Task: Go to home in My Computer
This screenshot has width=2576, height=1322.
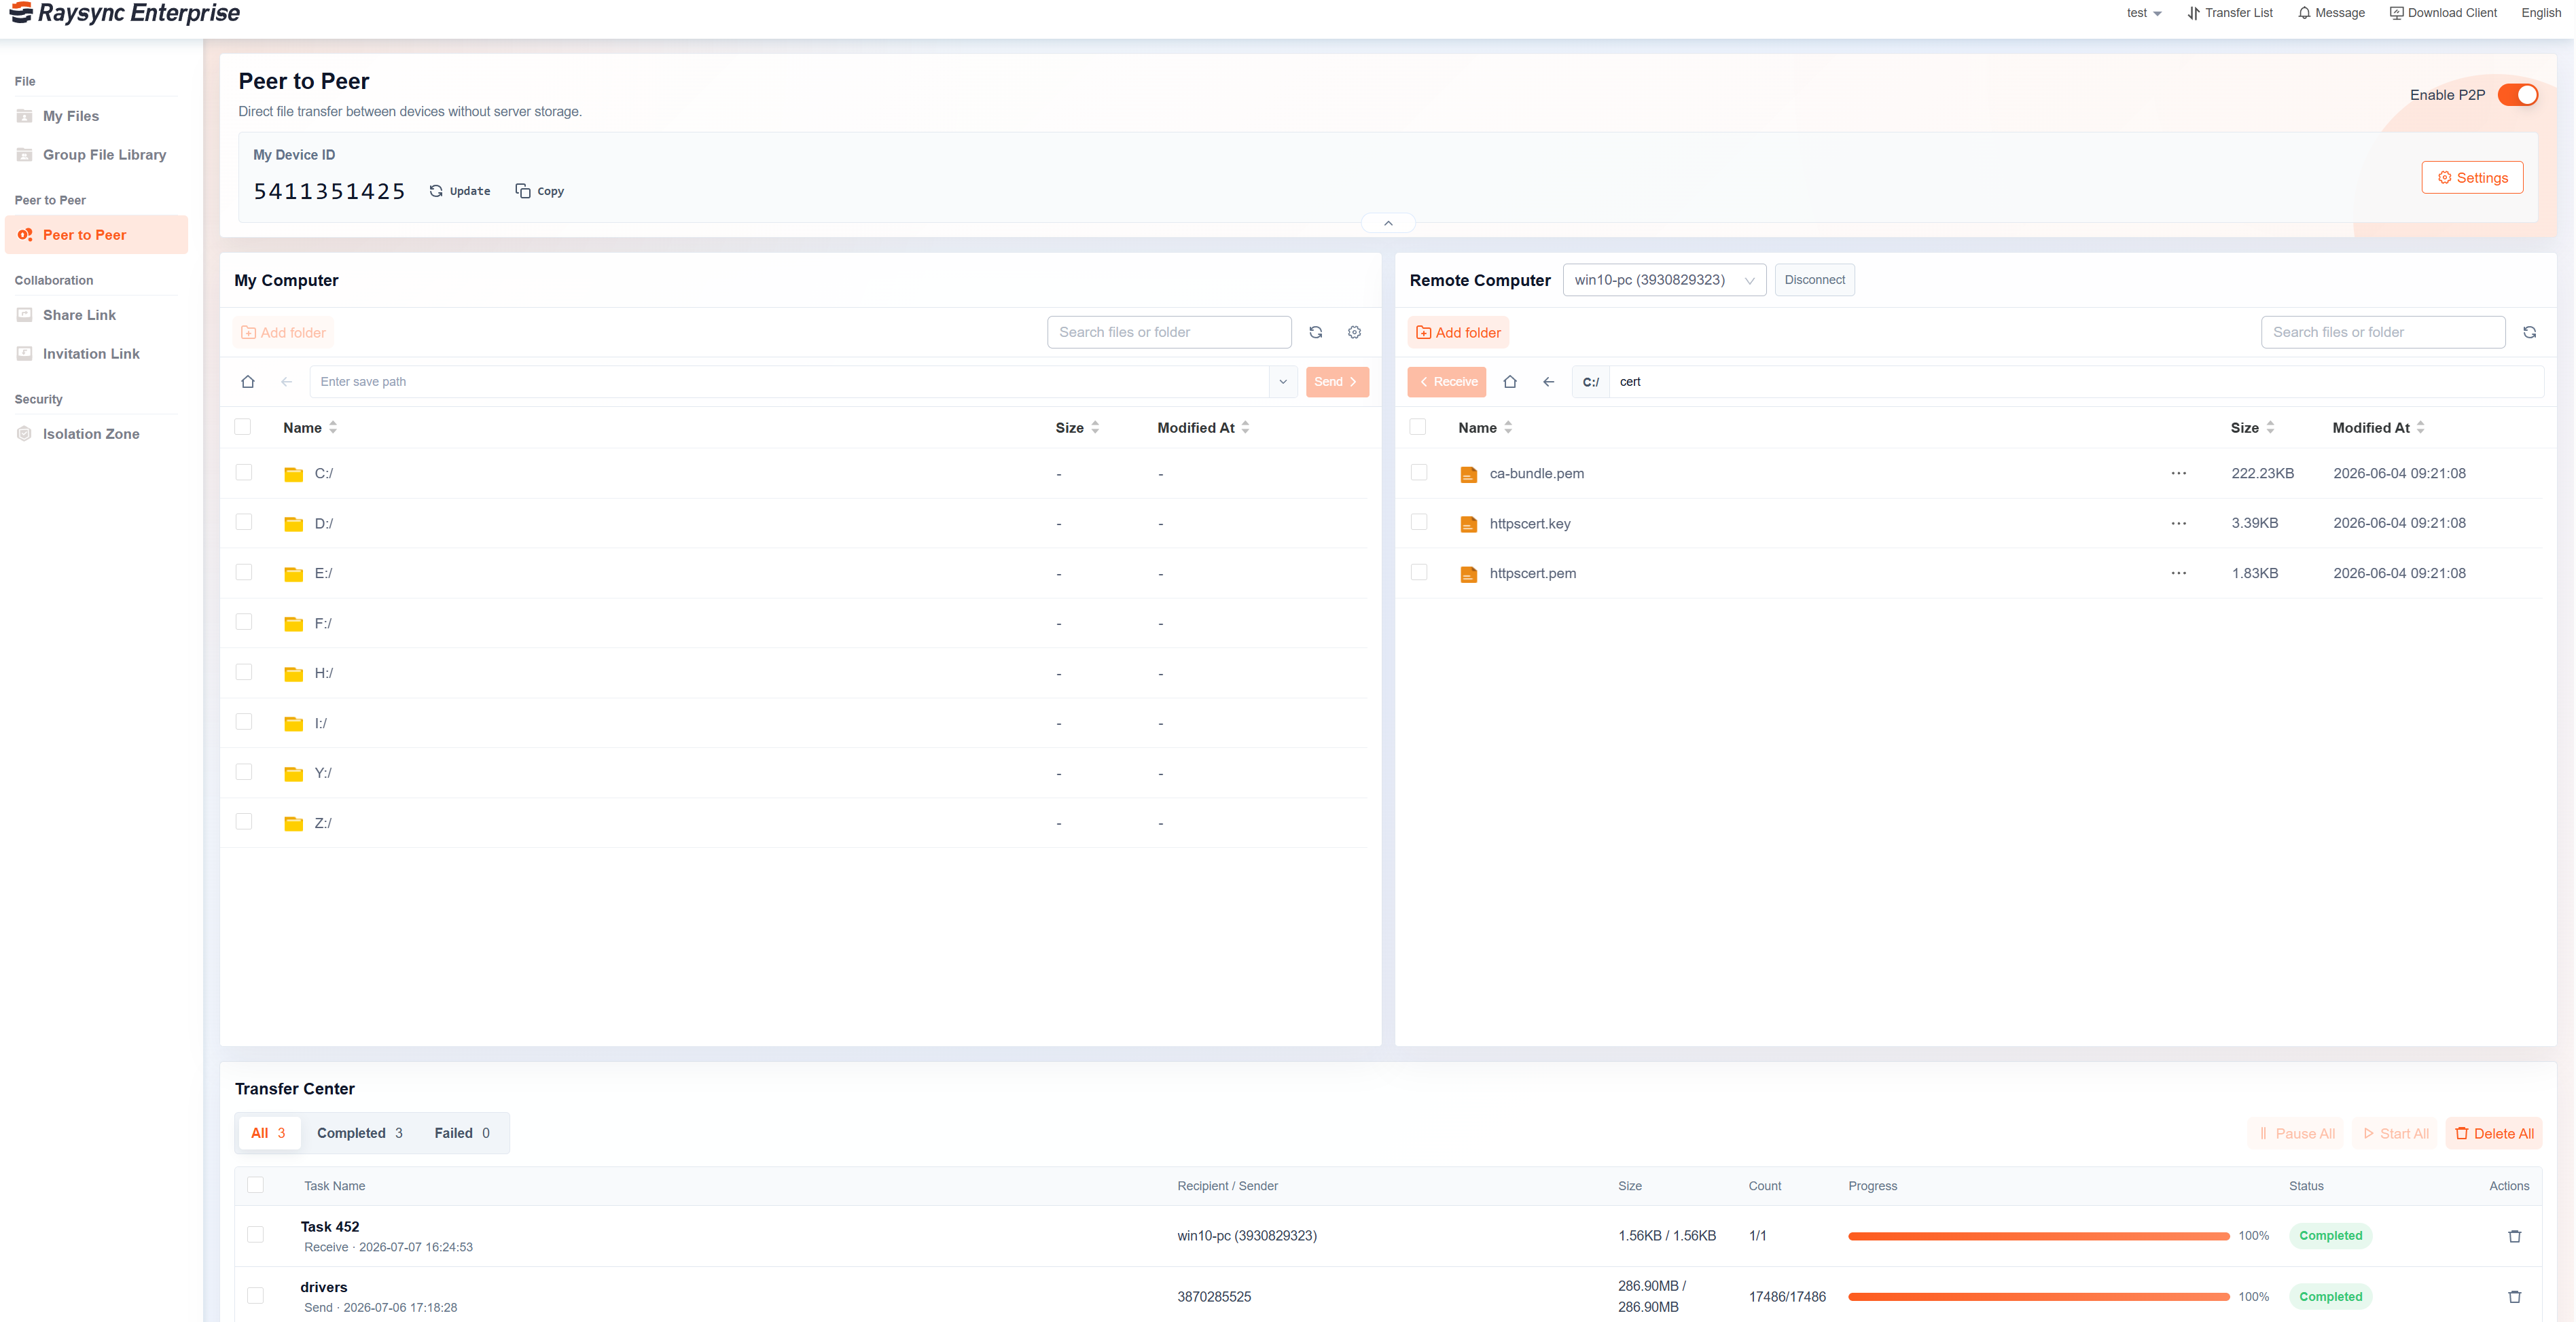Action: point(248,382)
